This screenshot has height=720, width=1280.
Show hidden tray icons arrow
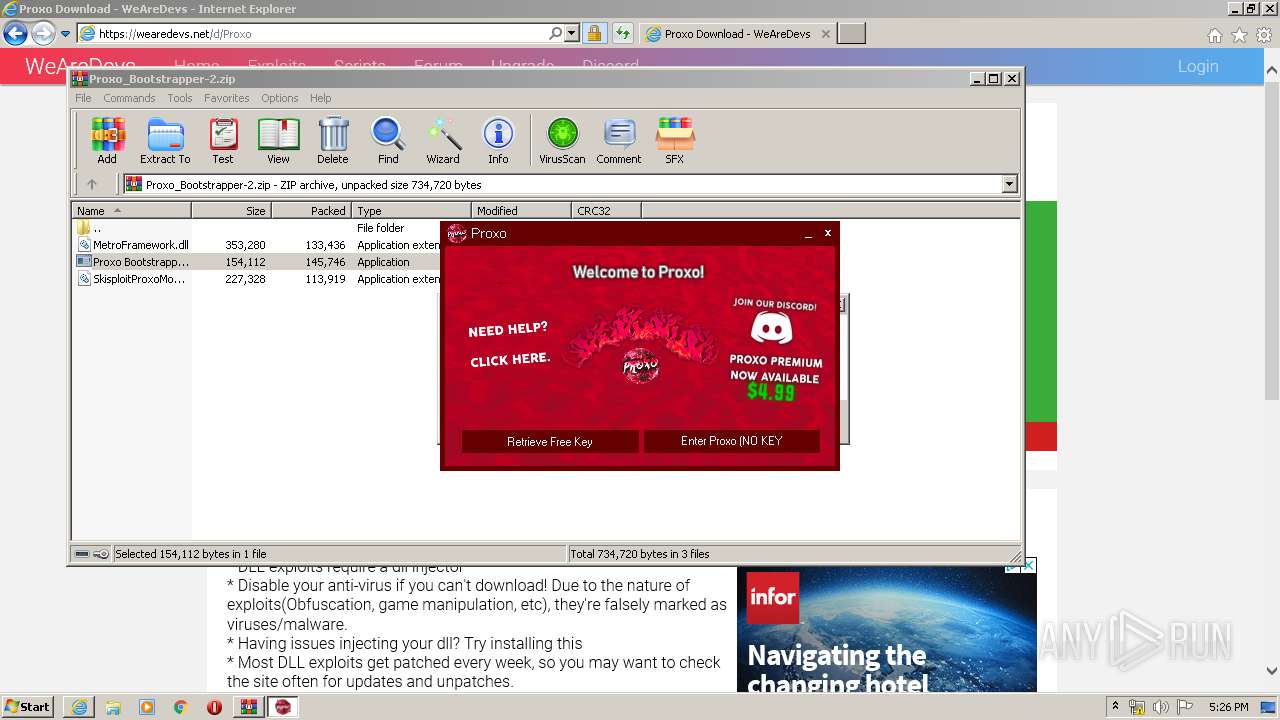(1116, 707)
